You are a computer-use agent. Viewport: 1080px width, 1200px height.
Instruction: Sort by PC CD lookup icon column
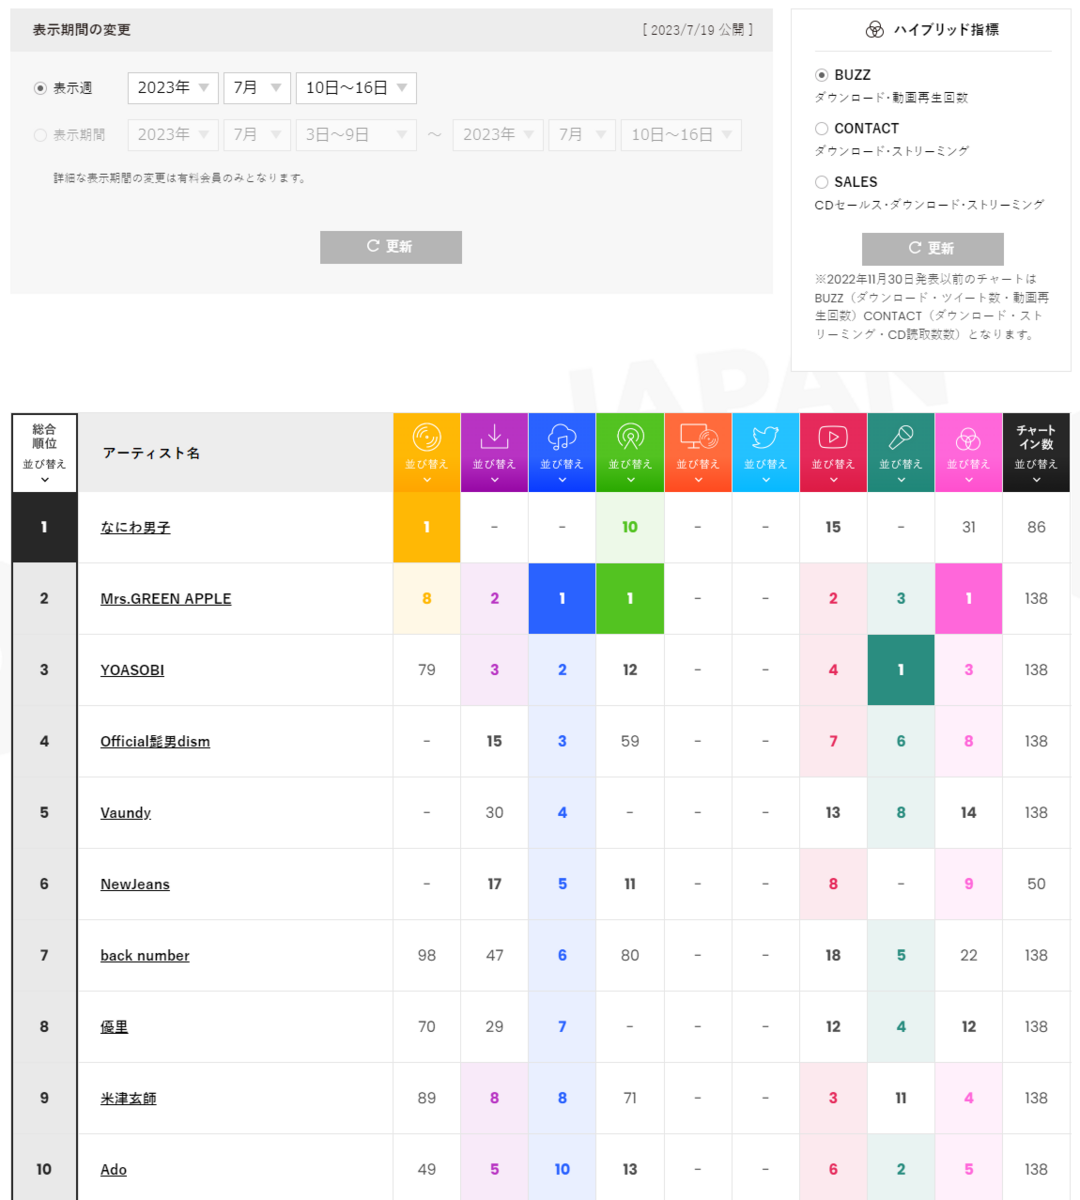pyautogui.click(x=698, y=452)
